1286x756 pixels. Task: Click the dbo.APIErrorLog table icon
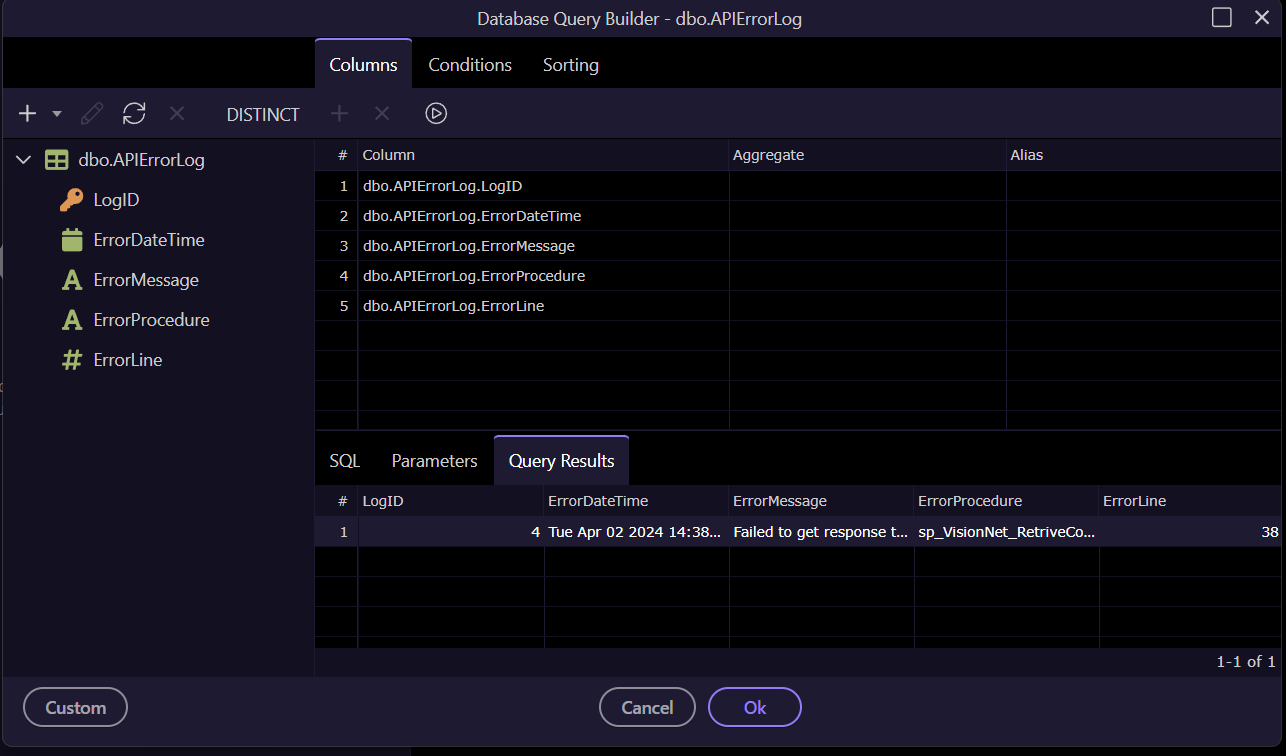point(57,160)
